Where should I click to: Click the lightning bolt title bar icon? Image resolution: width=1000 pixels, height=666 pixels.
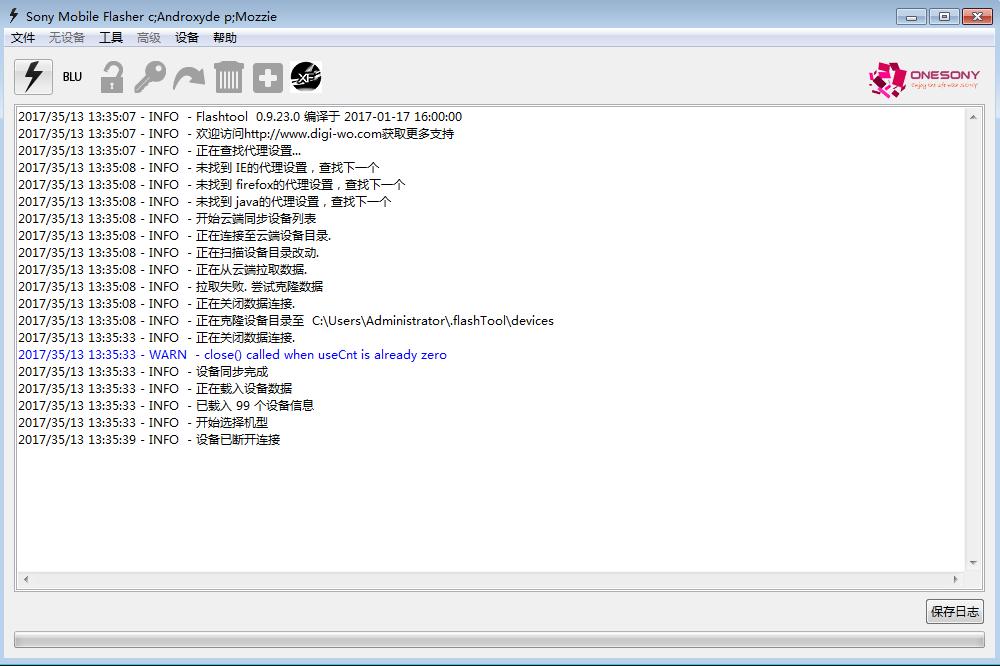pyautogui.click(x=13, y=15)
